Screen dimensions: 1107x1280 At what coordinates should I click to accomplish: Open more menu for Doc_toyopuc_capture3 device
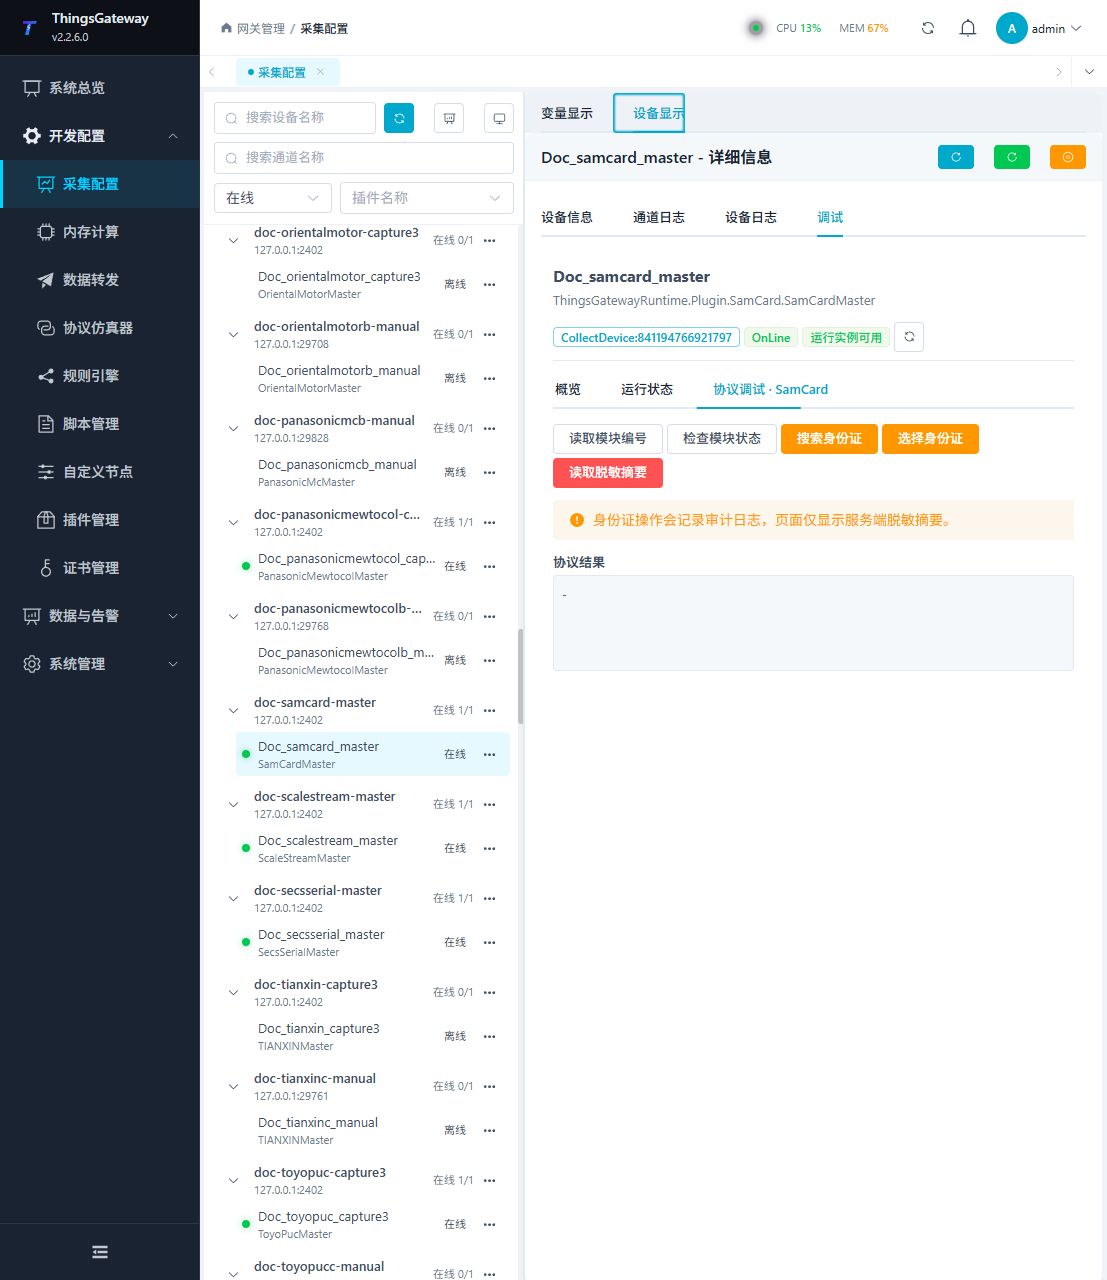point(489,1225)
